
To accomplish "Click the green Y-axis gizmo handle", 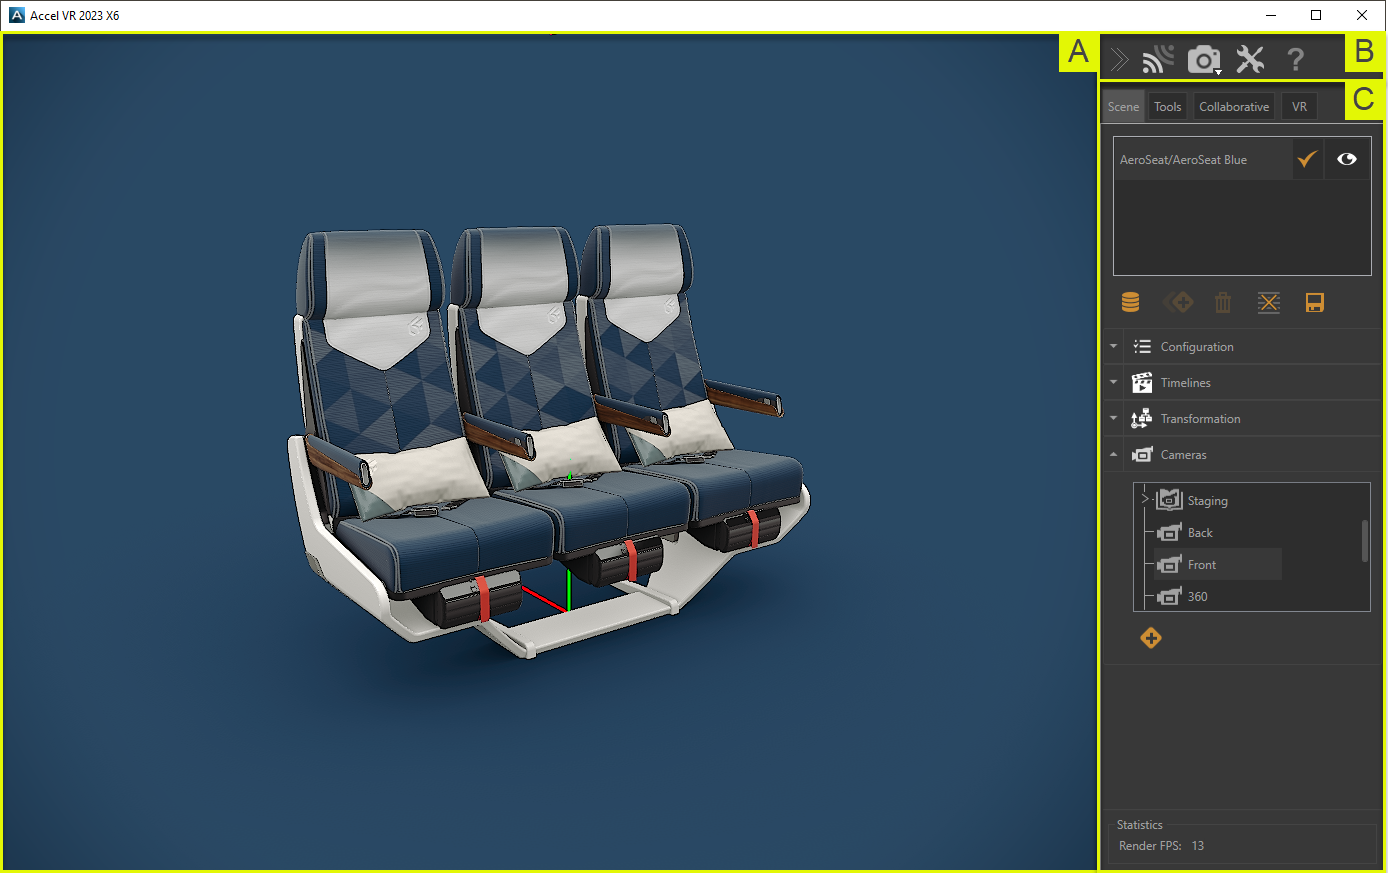I will (x=568, y=589).
